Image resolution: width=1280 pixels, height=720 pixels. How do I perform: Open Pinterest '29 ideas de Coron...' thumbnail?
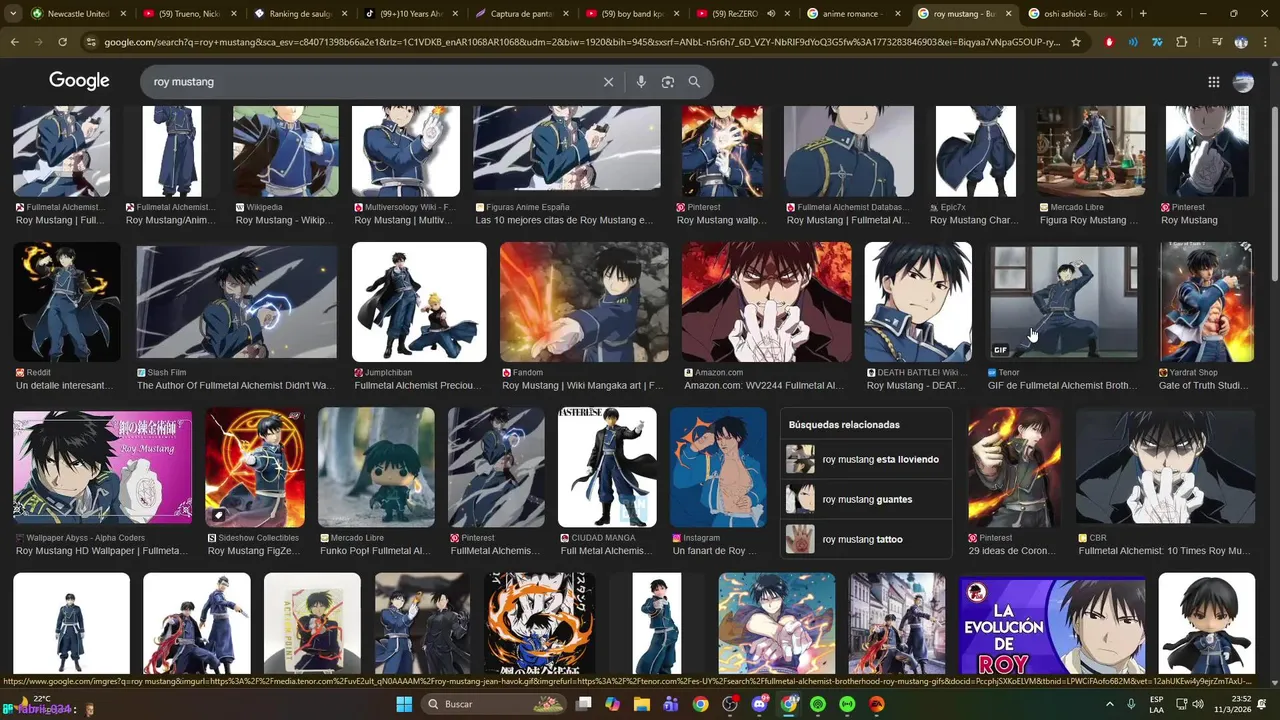tap(1015, 467)
